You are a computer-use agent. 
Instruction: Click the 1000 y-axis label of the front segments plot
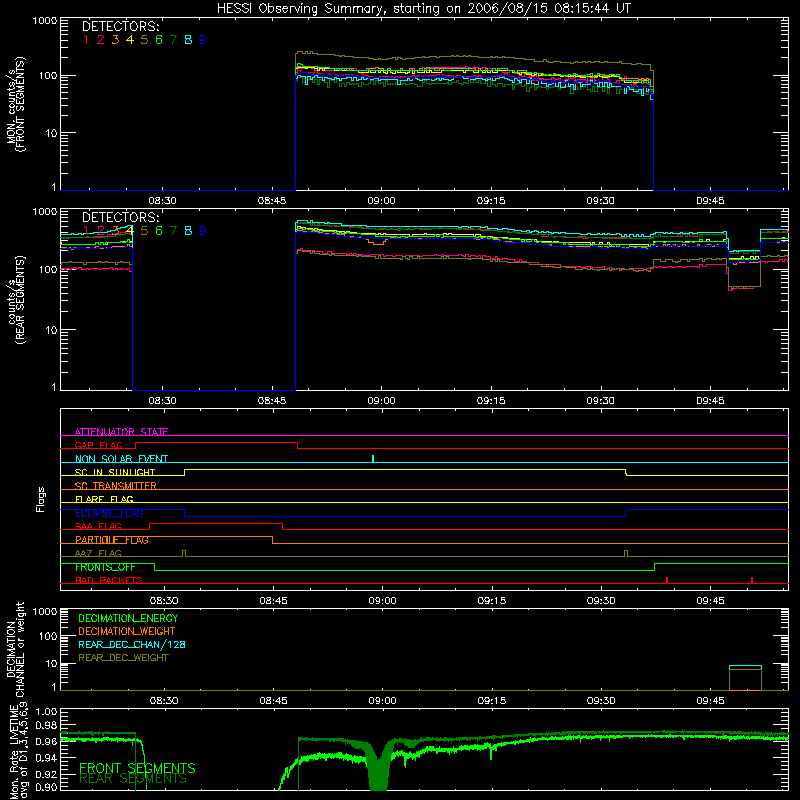click(x=45, y=21)
